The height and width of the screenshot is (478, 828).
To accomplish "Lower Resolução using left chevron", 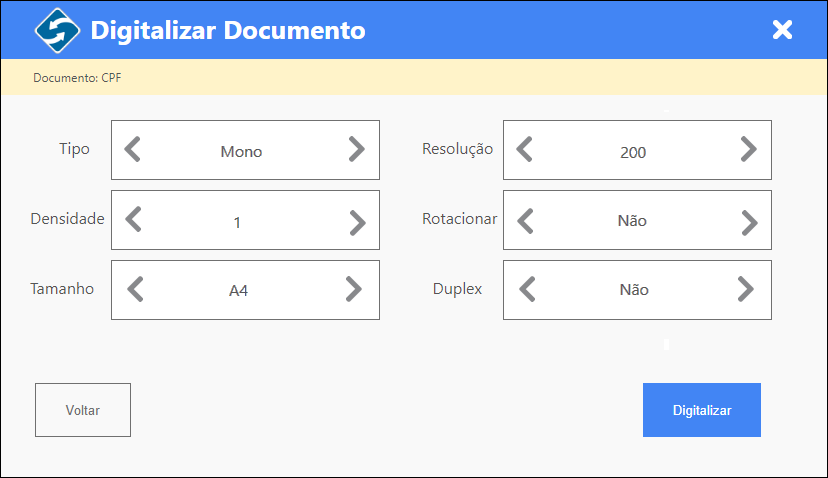I will [524, 149].
